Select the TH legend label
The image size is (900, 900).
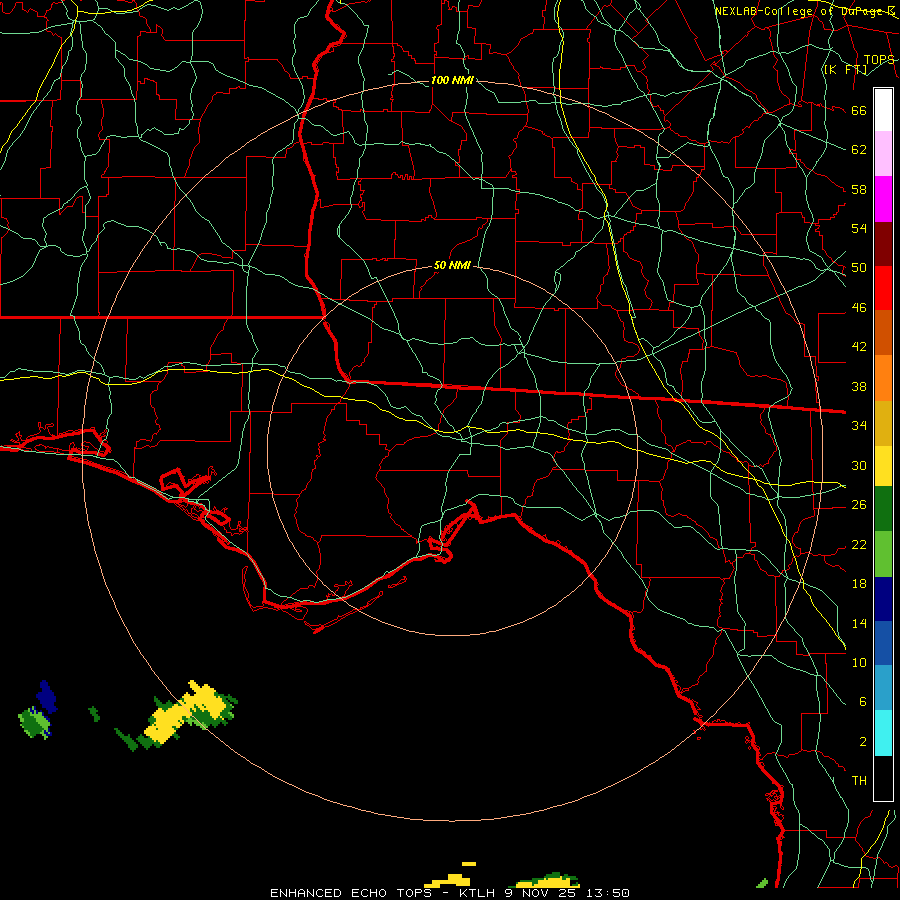859,781
